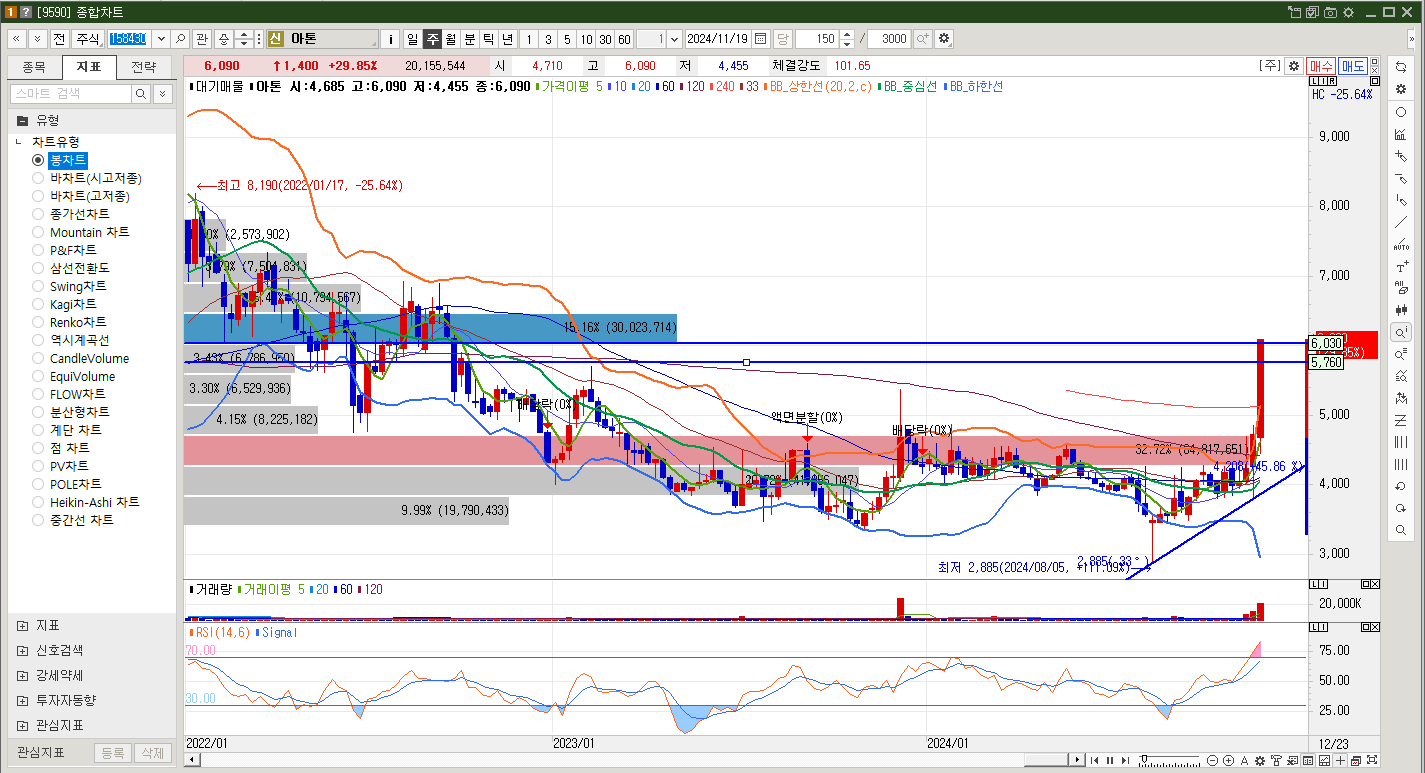Viewport: 1425px width, 773px height.
Task: Switch to the 전략 tab
Action: 144,68
